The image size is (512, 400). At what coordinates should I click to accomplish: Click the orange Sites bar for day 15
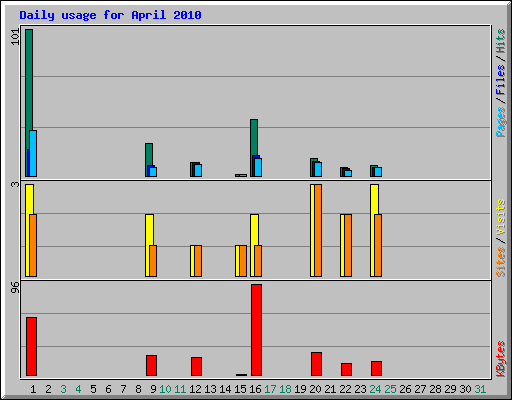coord(243,261)
